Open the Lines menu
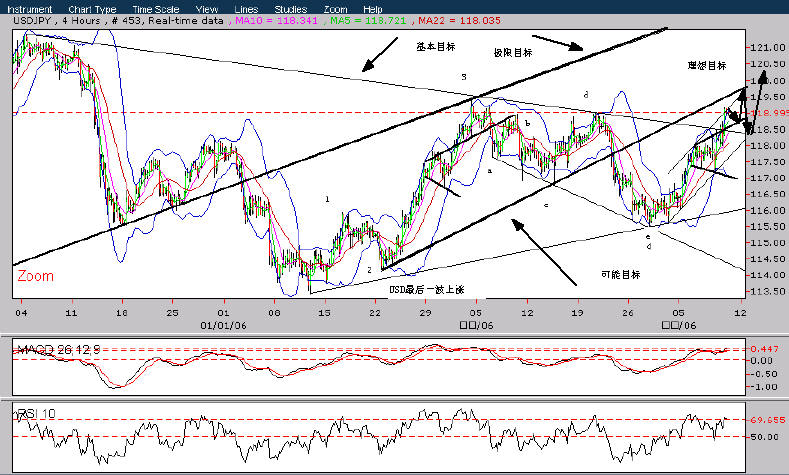 pos(246,9)
